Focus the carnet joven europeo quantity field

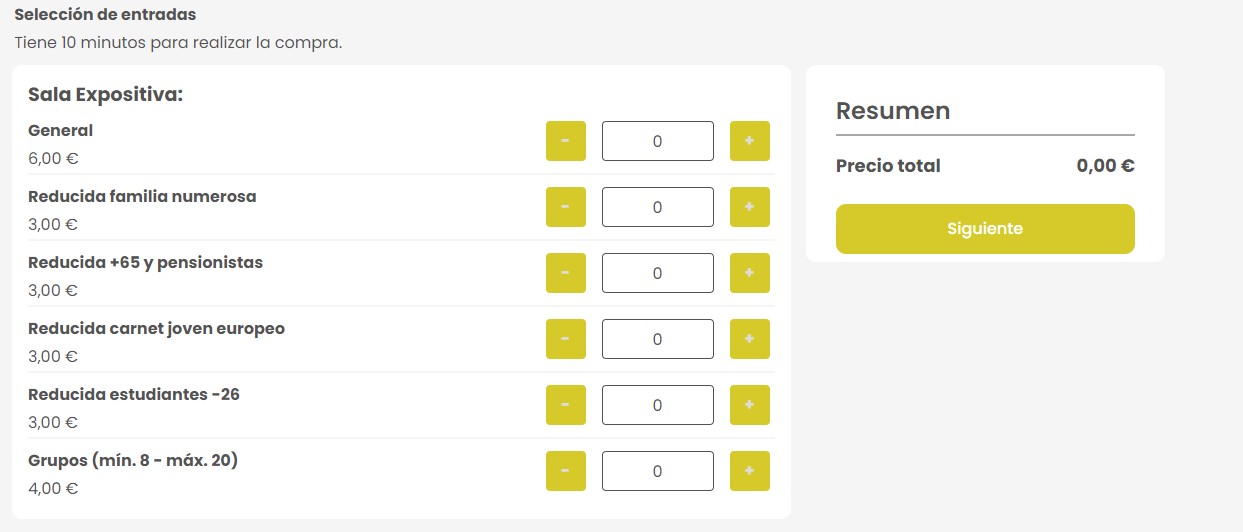pos(658,339)
